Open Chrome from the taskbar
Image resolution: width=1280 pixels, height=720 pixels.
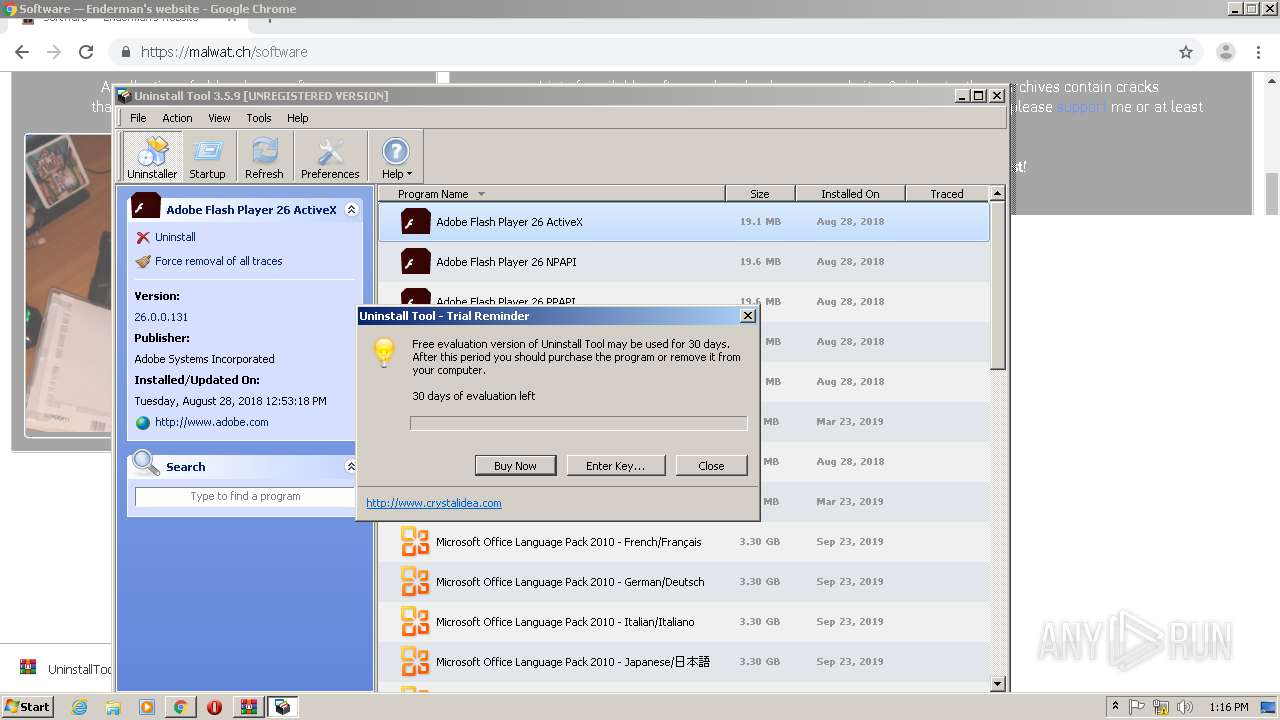point(180,707)
